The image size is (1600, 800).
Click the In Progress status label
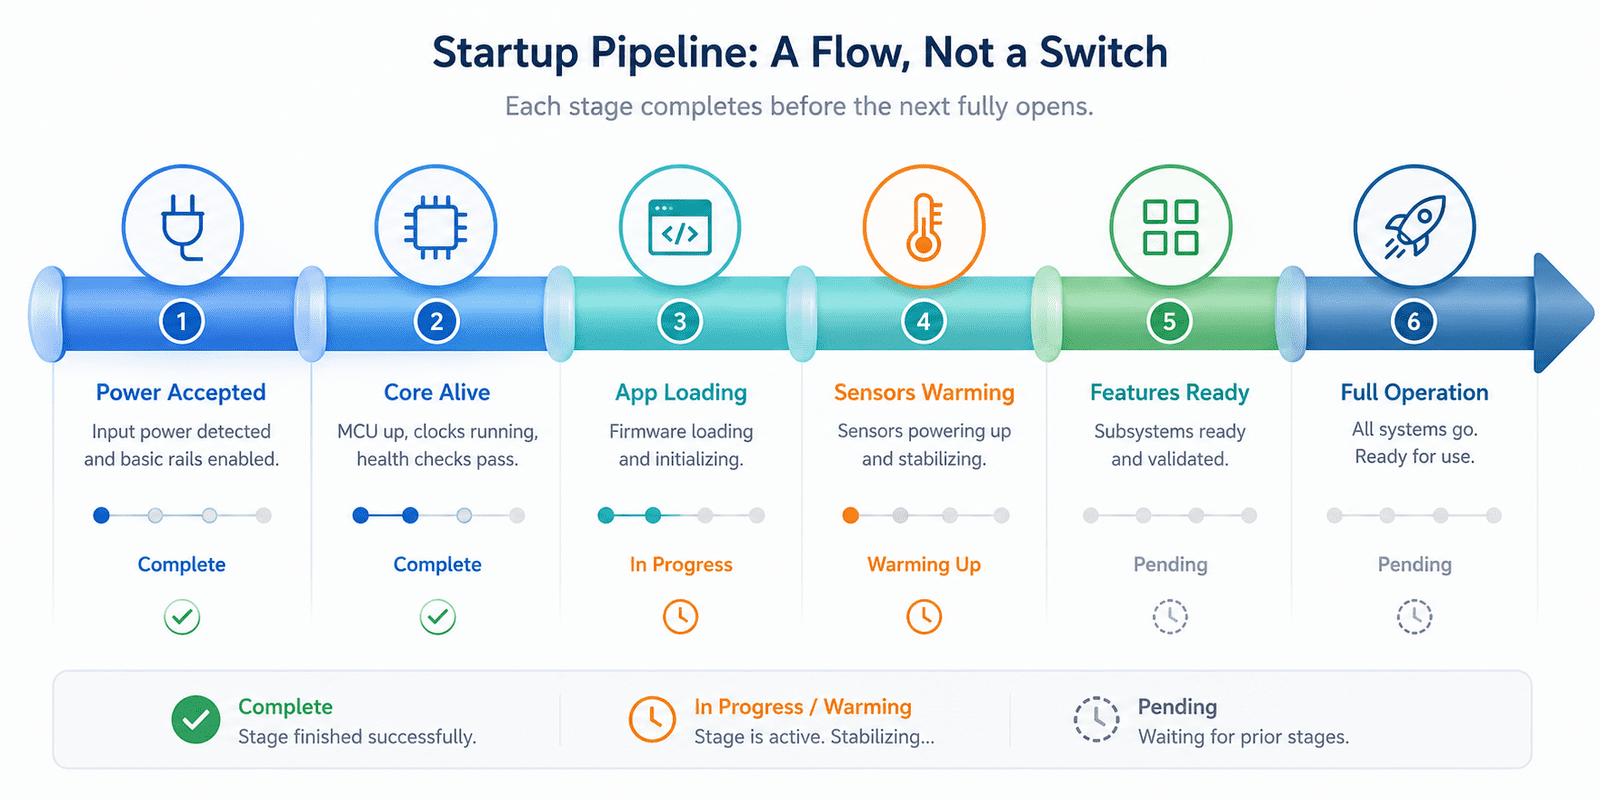[681, 565]
